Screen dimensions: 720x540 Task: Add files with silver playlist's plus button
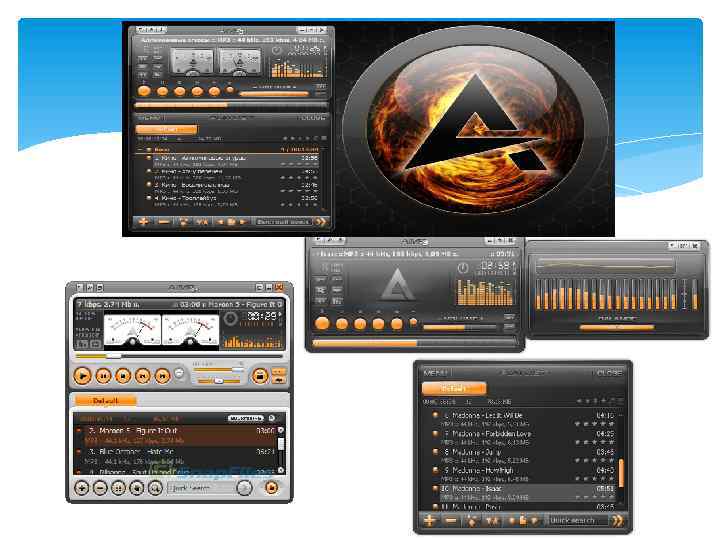82,488
